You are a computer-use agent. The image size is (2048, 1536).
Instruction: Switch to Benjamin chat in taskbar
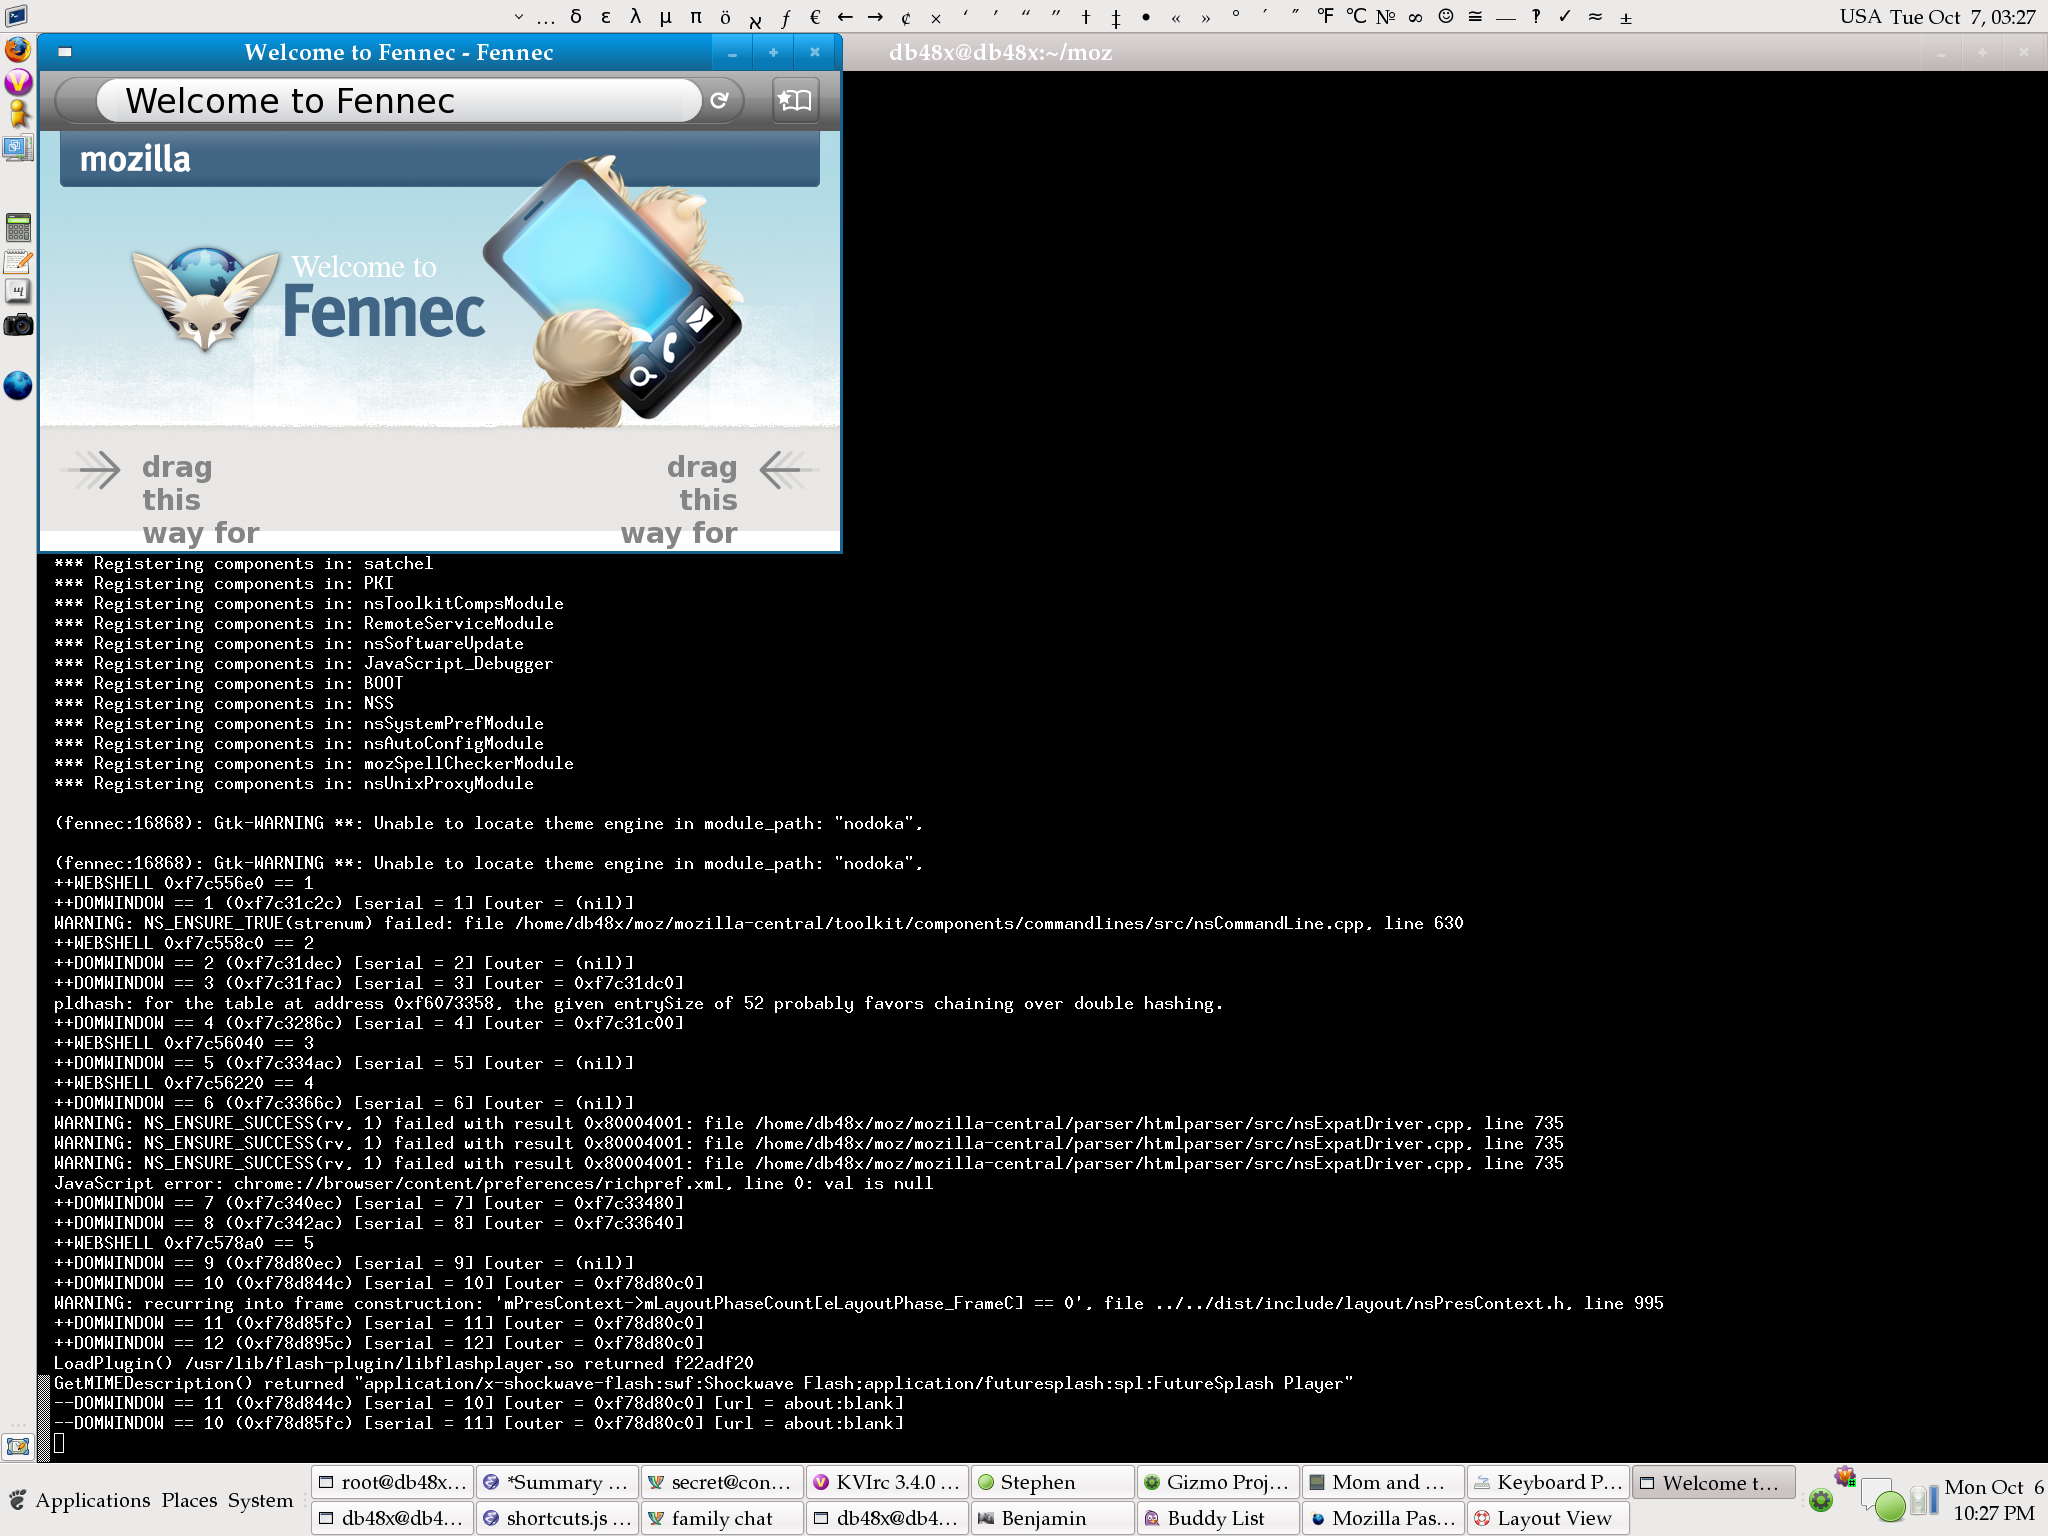[1052, 1518]
